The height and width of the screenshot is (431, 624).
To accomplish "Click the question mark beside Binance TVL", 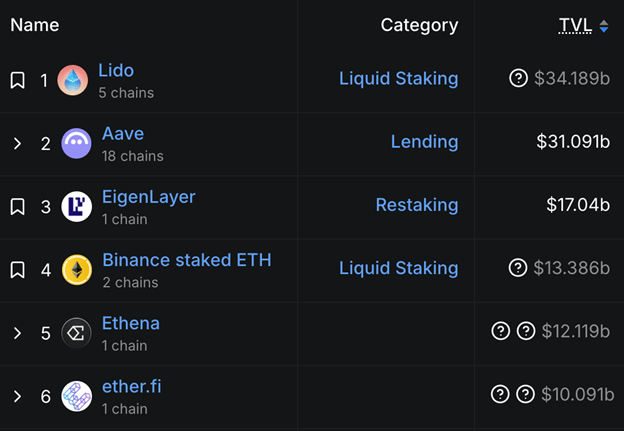I will pos(518,268).
